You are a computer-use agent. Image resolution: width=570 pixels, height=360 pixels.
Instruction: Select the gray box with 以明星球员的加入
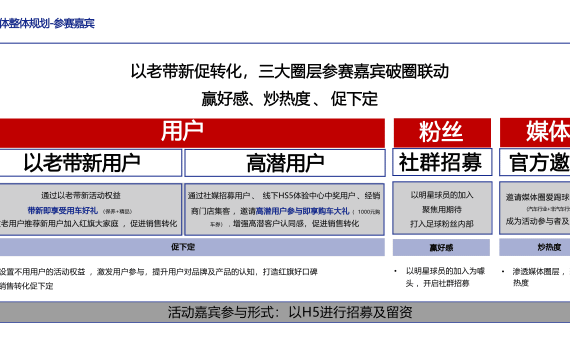tap(442, 208)
